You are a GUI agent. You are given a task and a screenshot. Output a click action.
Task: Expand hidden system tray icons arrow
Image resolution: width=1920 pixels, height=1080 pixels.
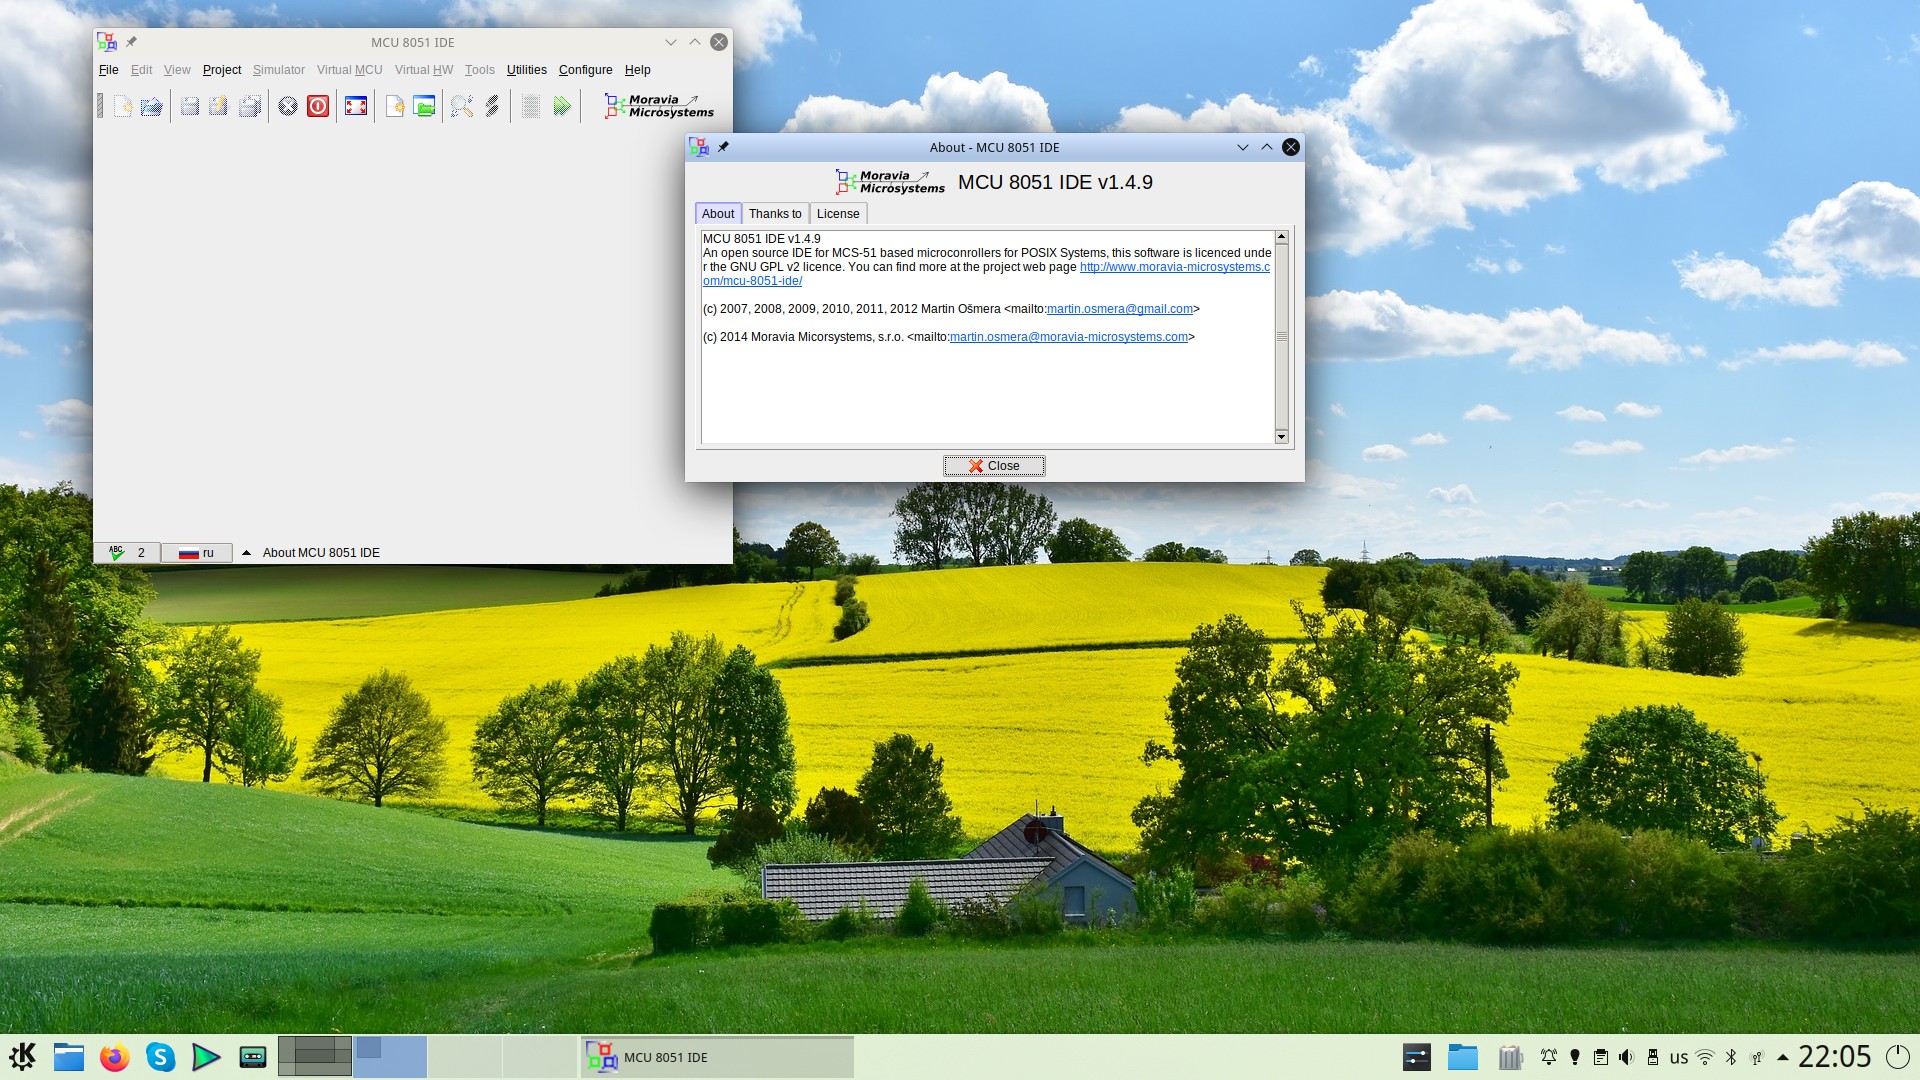(x=1782, y=1057)
